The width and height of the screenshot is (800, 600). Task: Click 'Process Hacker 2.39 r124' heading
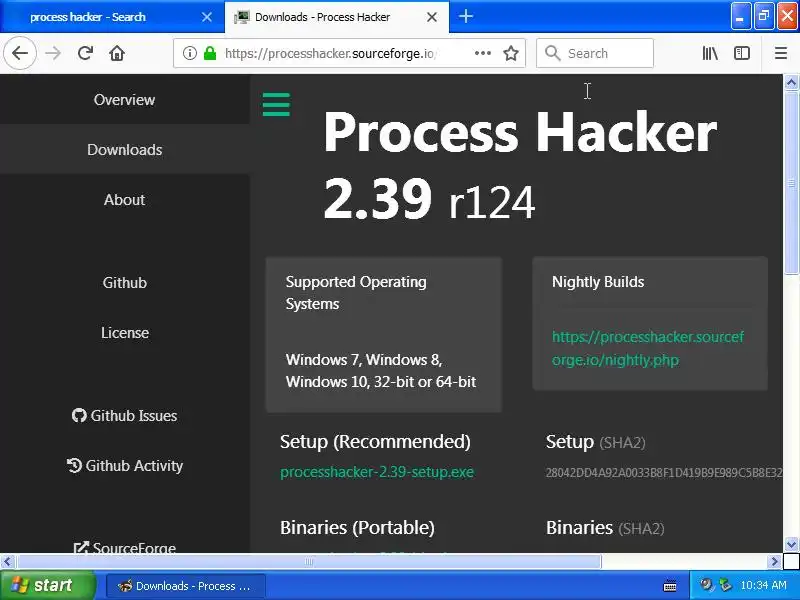(x=519, y=166)
